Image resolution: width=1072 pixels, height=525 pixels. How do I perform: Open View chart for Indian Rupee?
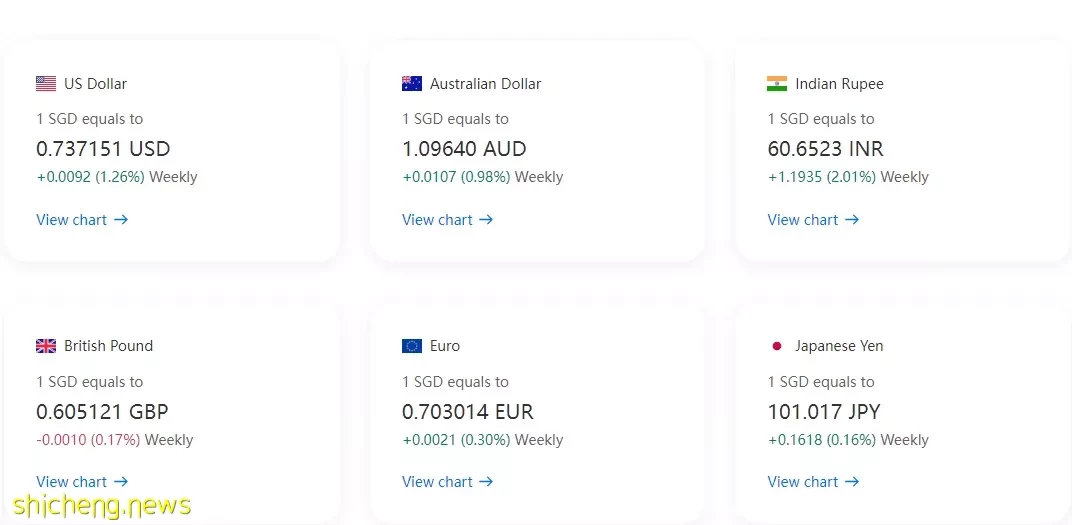point(814,219)
